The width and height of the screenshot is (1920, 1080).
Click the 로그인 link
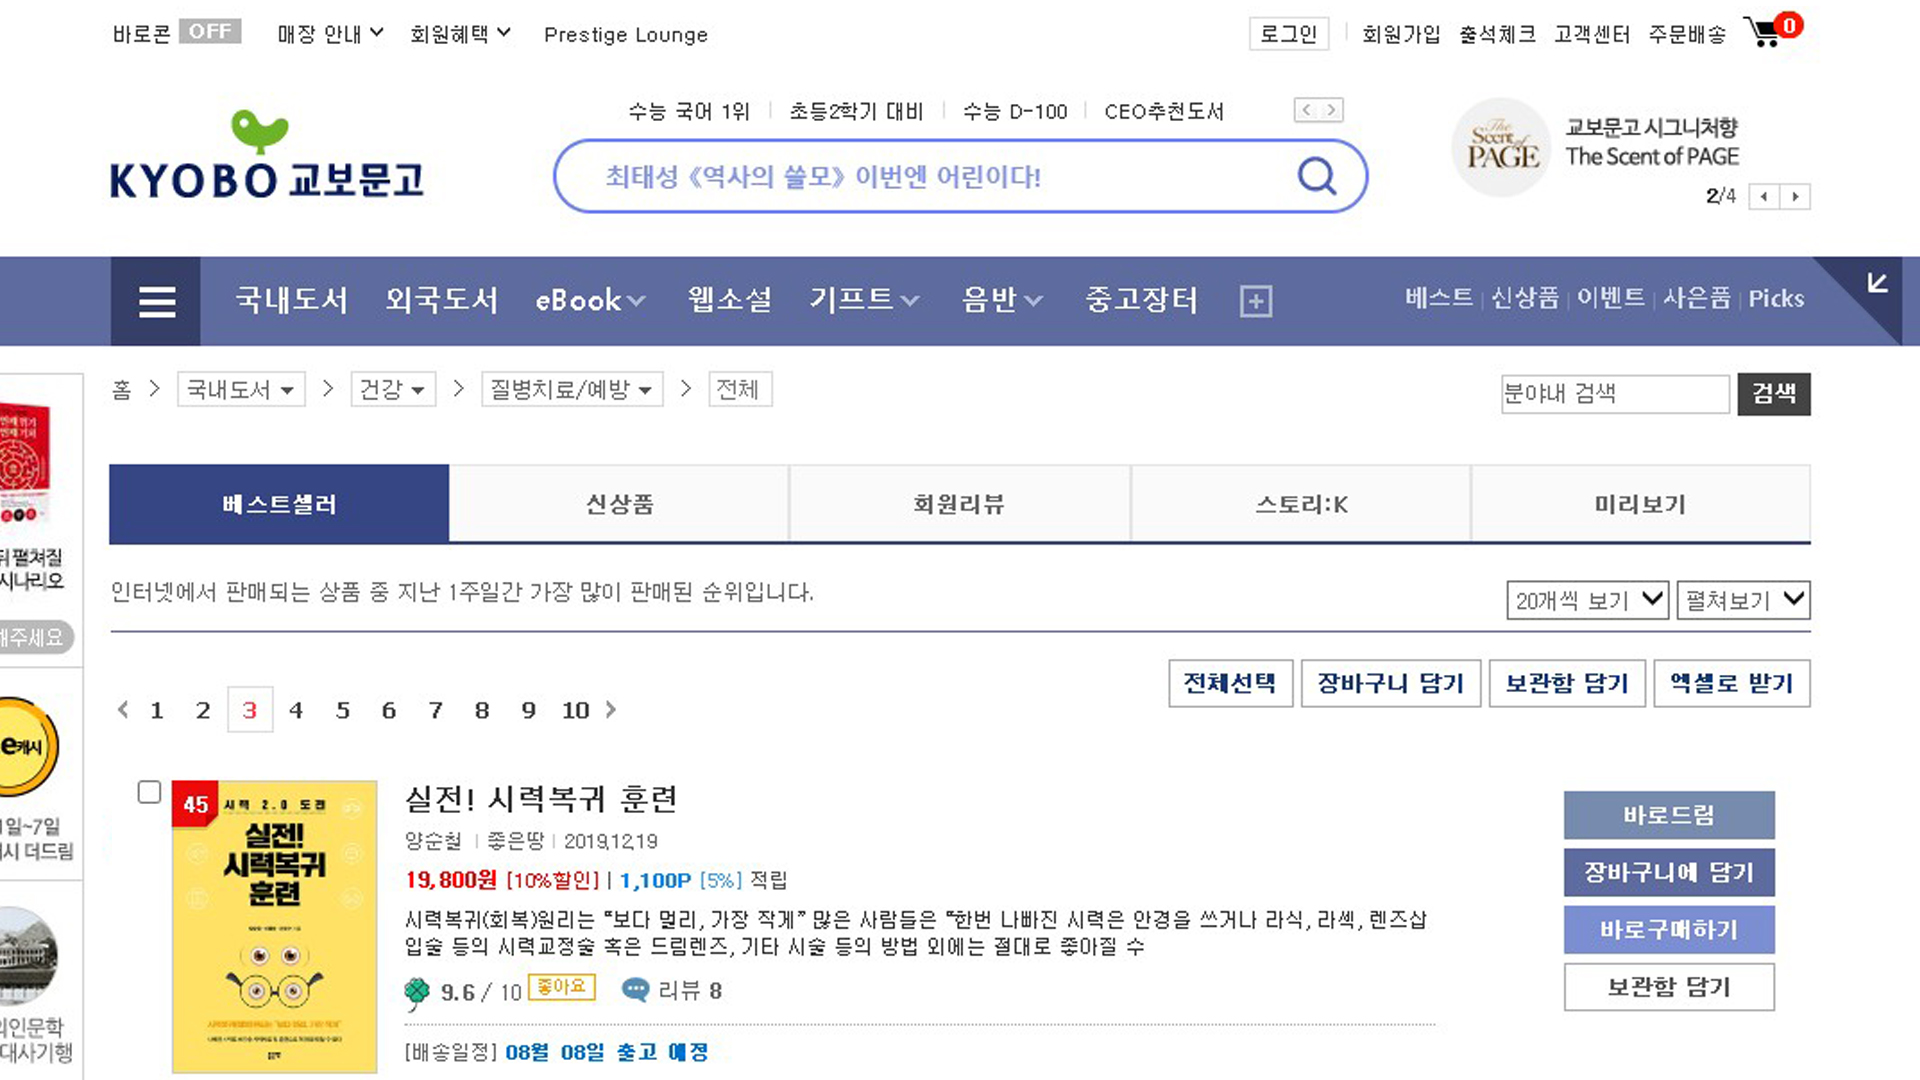point(1288,34)
